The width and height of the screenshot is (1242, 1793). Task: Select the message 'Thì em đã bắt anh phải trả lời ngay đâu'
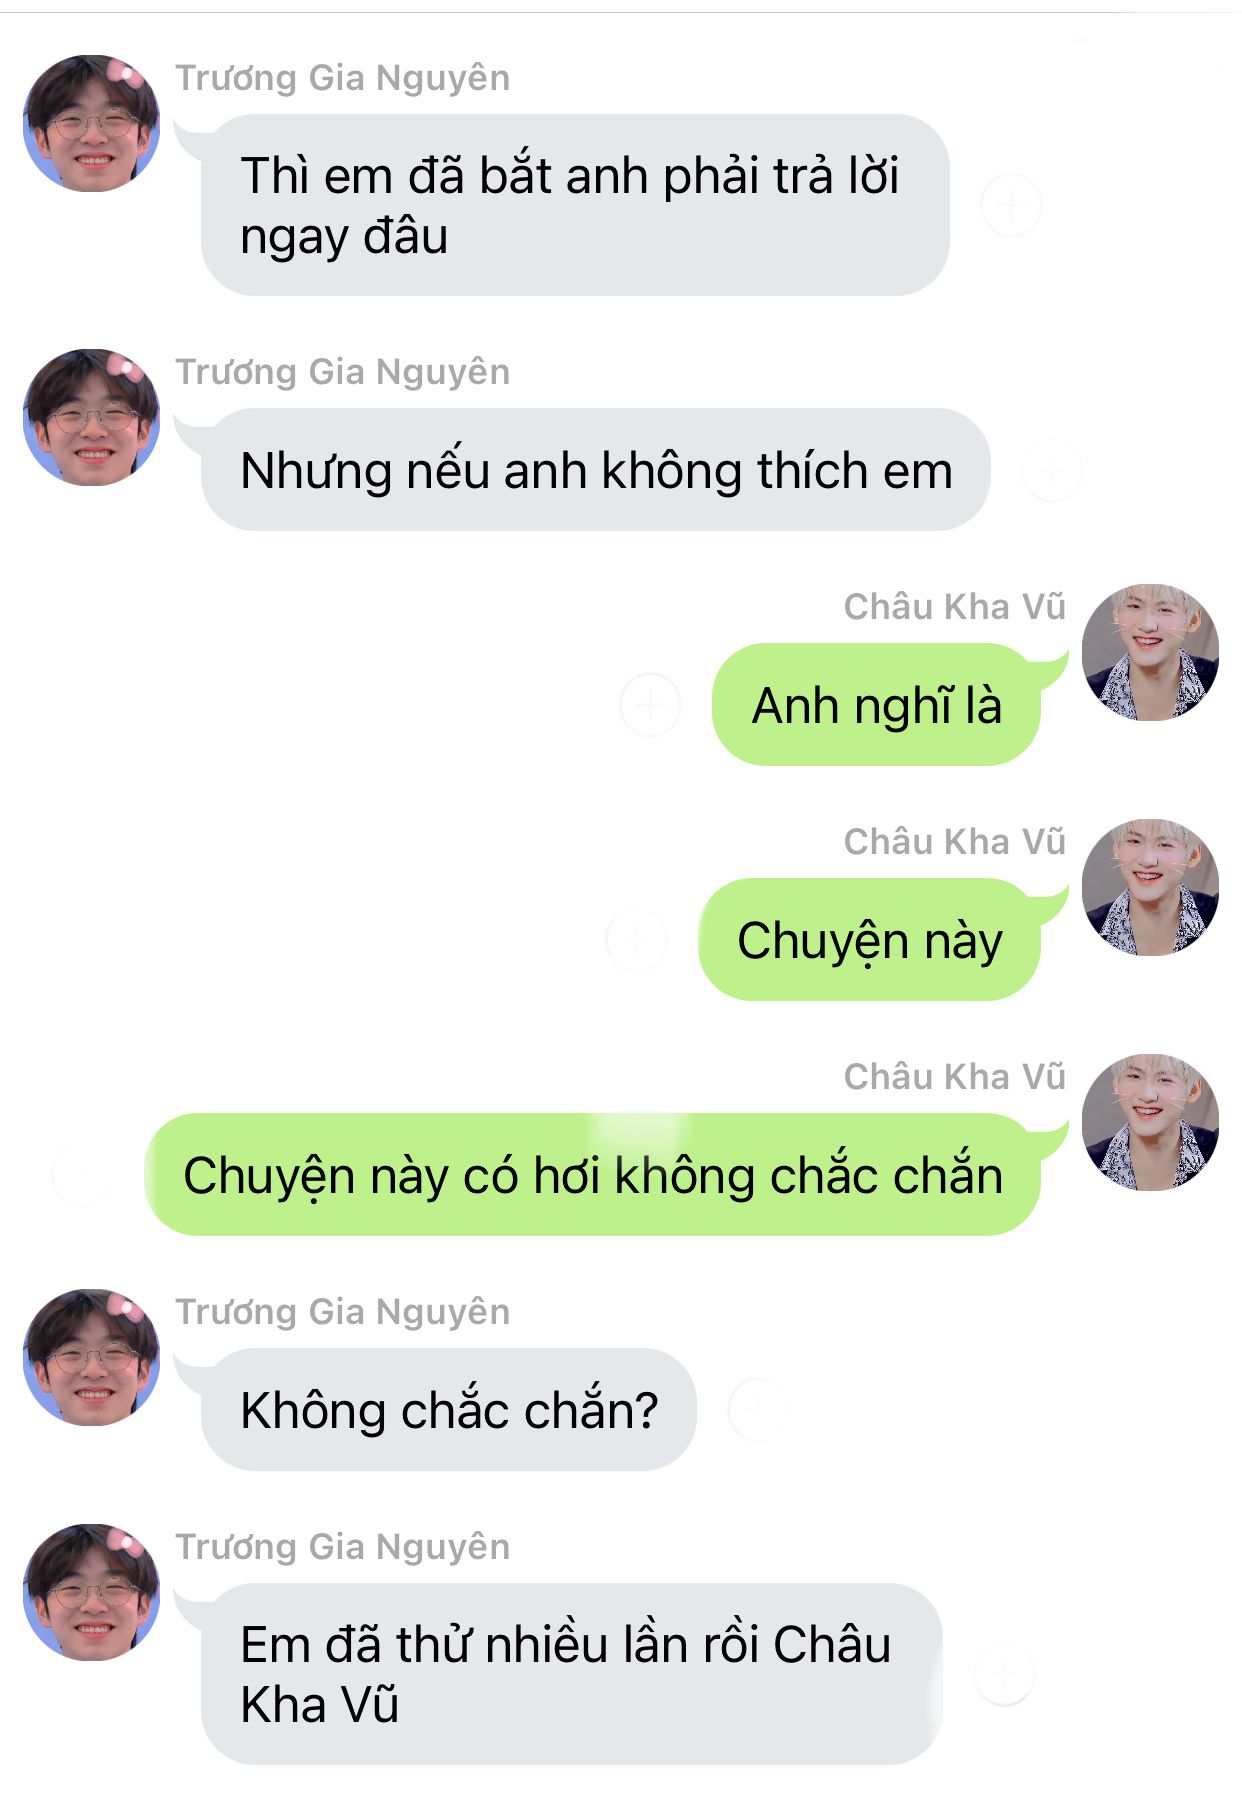(575, 205)
